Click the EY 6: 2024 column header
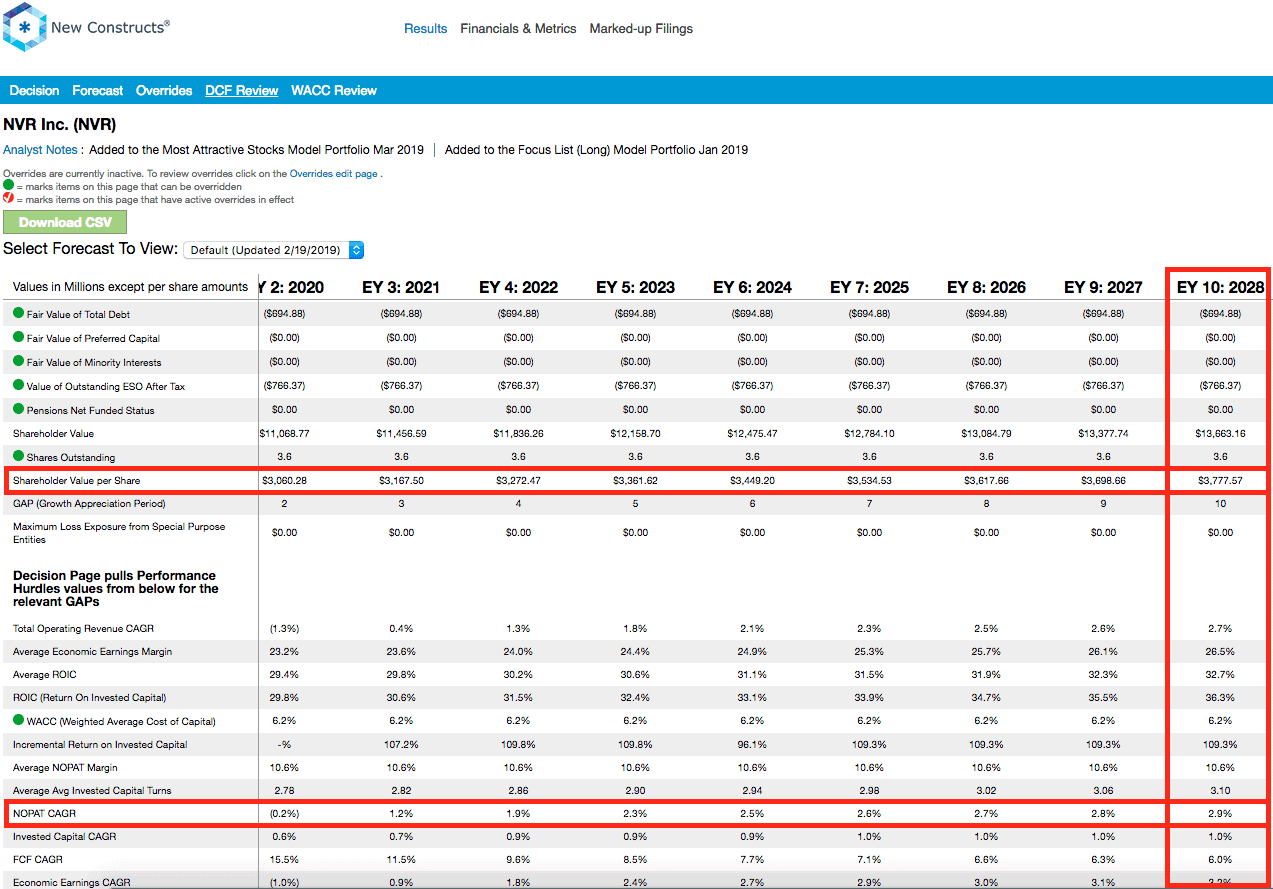The width and height of the screenshot is (1273, 889). 752,287
